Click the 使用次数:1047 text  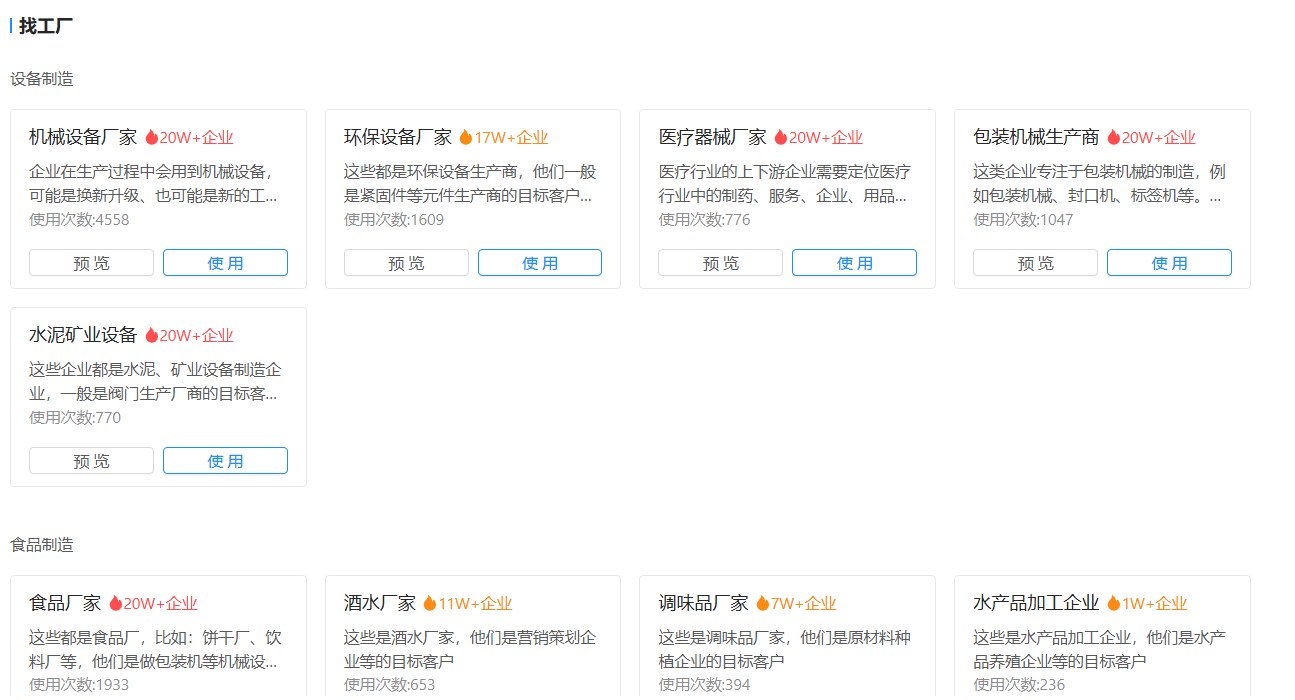pos(1023,219)
